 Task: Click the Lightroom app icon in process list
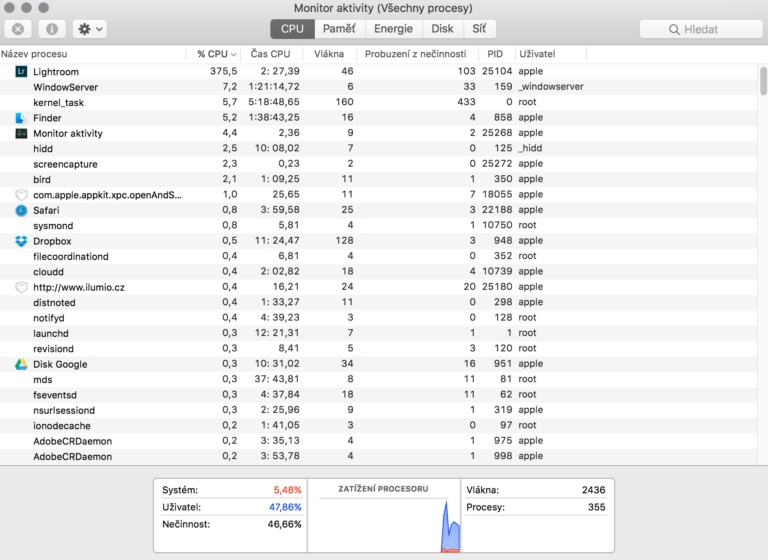click(21, 72)
